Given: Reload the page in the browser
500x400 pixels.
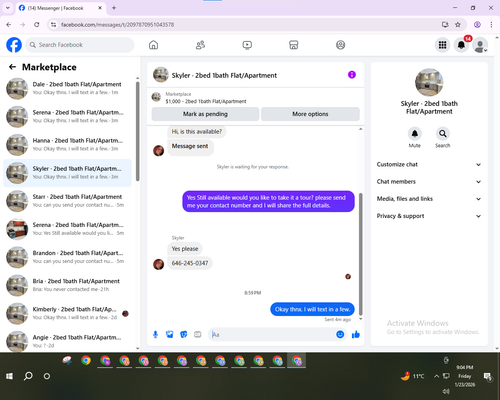Looking at the screenshot, I should pyautogui.click(x=37, y=25).
